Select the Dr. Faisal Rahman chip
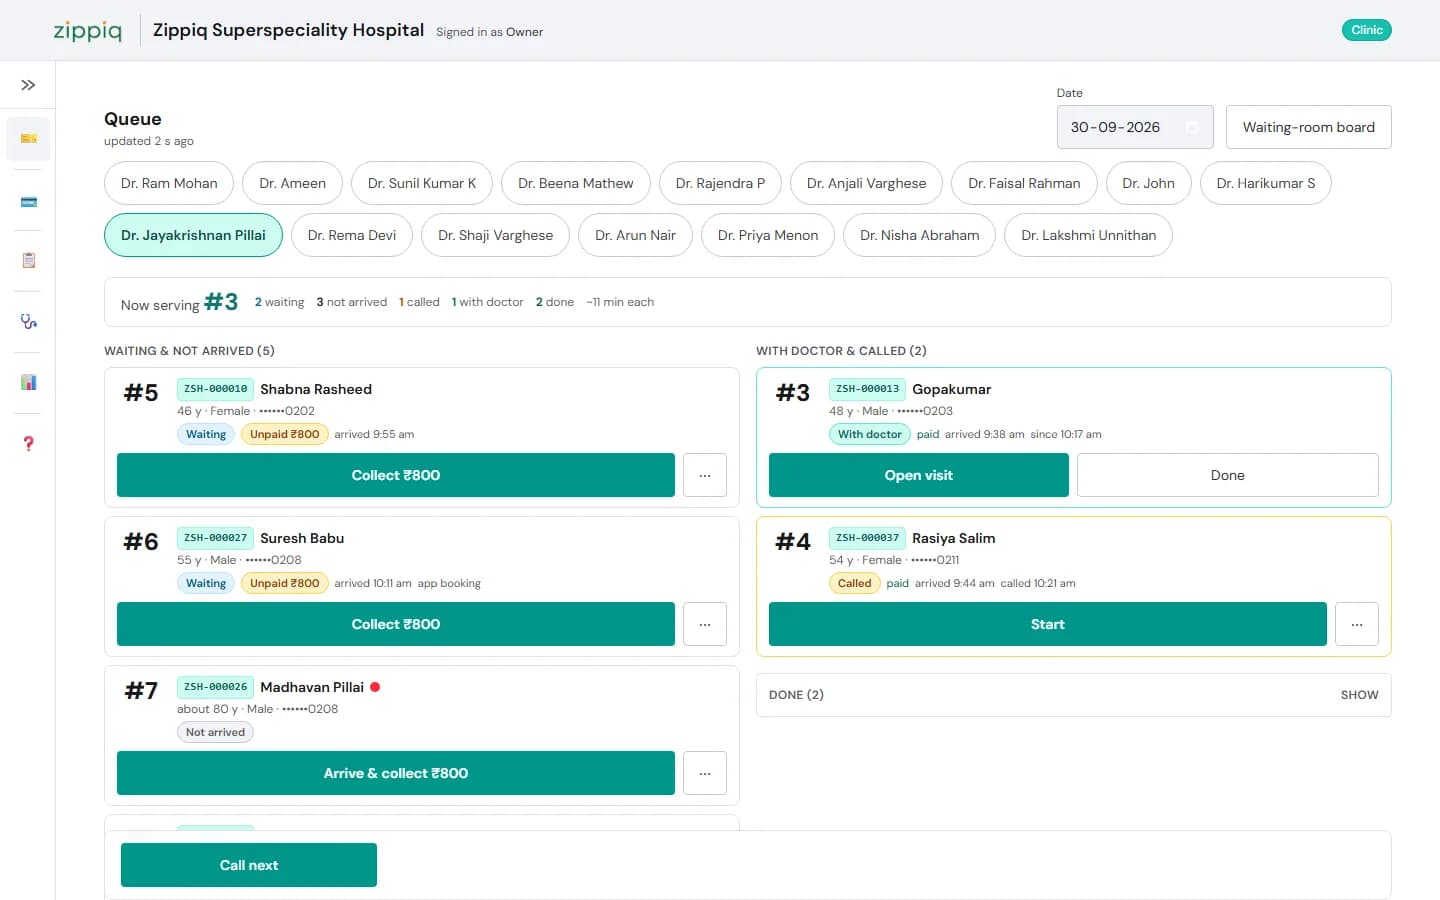This screenshot has width=1440, height=900. tap(1024, 183)
